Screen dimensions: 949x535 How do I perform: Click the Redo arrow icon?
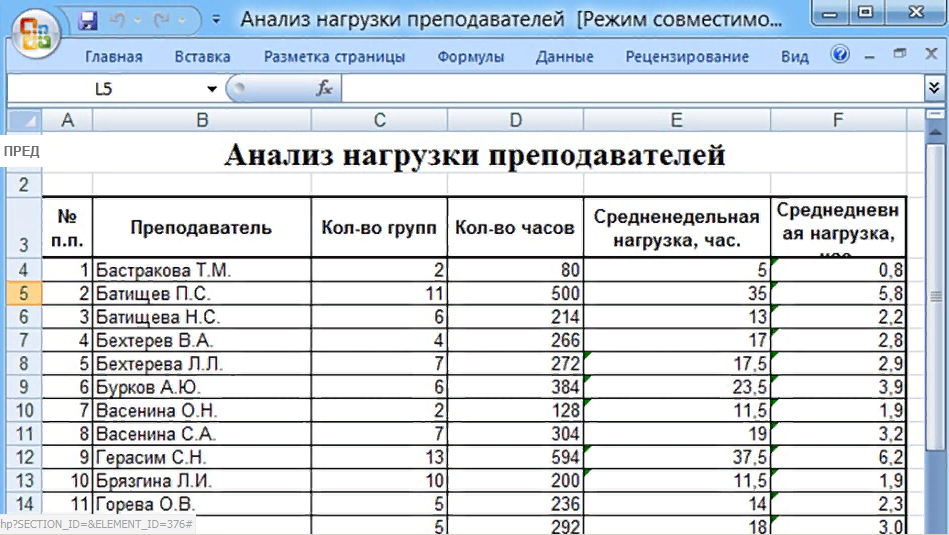(x=159, y=20)
